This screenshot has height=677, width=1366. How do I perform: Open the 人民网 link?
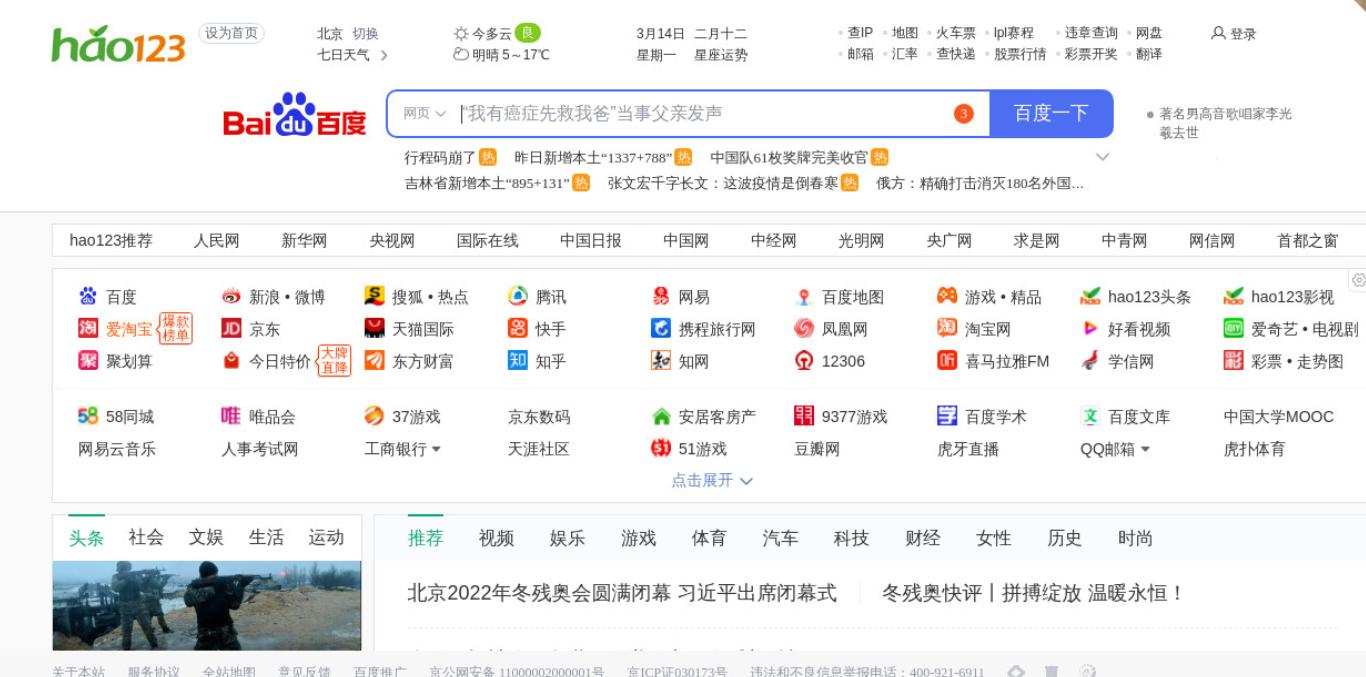tap(216, 241)
